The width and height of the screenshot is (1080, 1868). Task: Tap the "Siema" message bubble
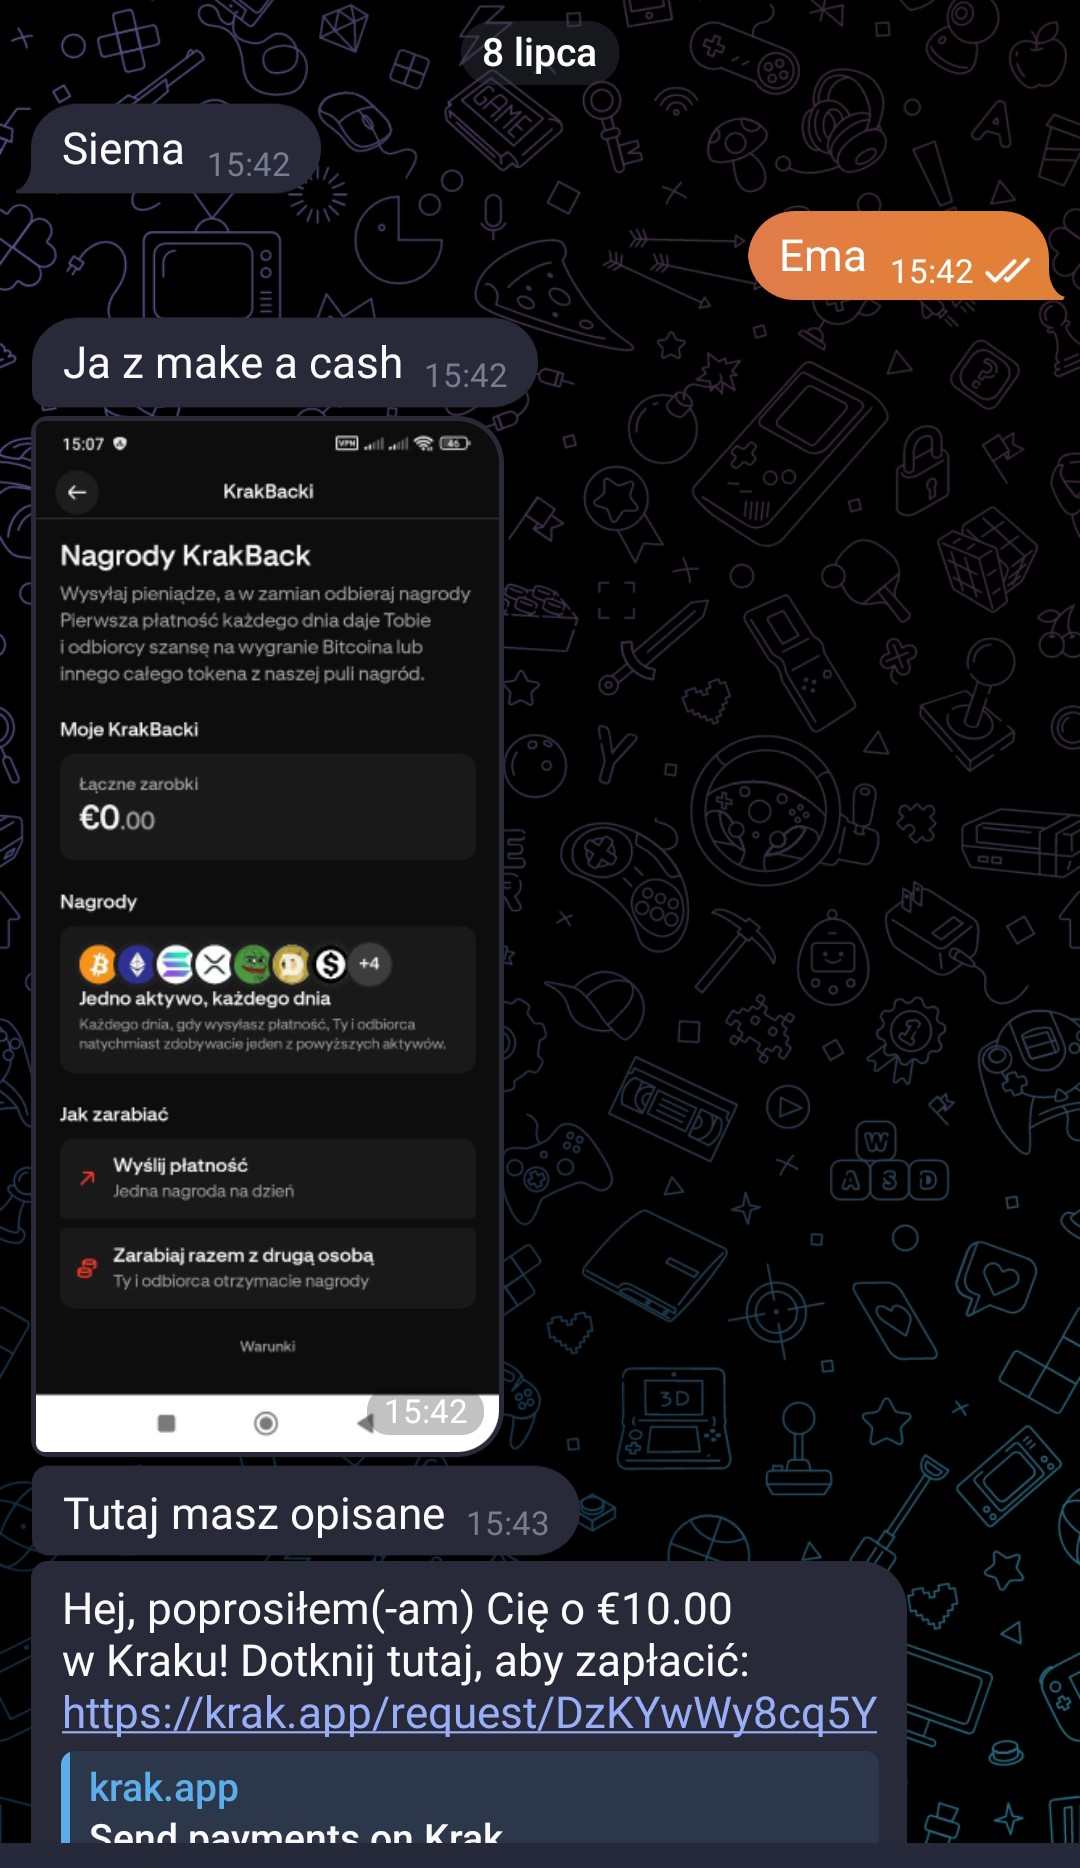pyautogui.click(x=174, y=150)
